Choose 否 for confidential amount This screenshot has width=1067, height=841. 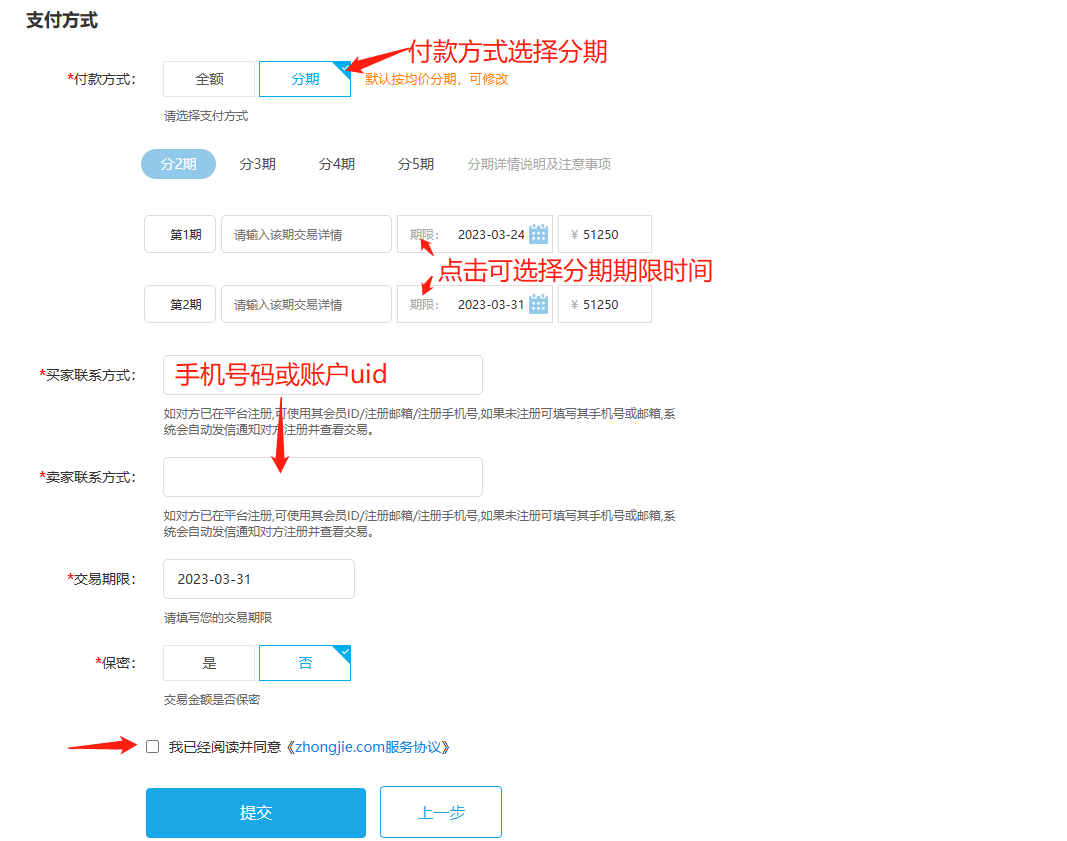click(x=305, y=663)
